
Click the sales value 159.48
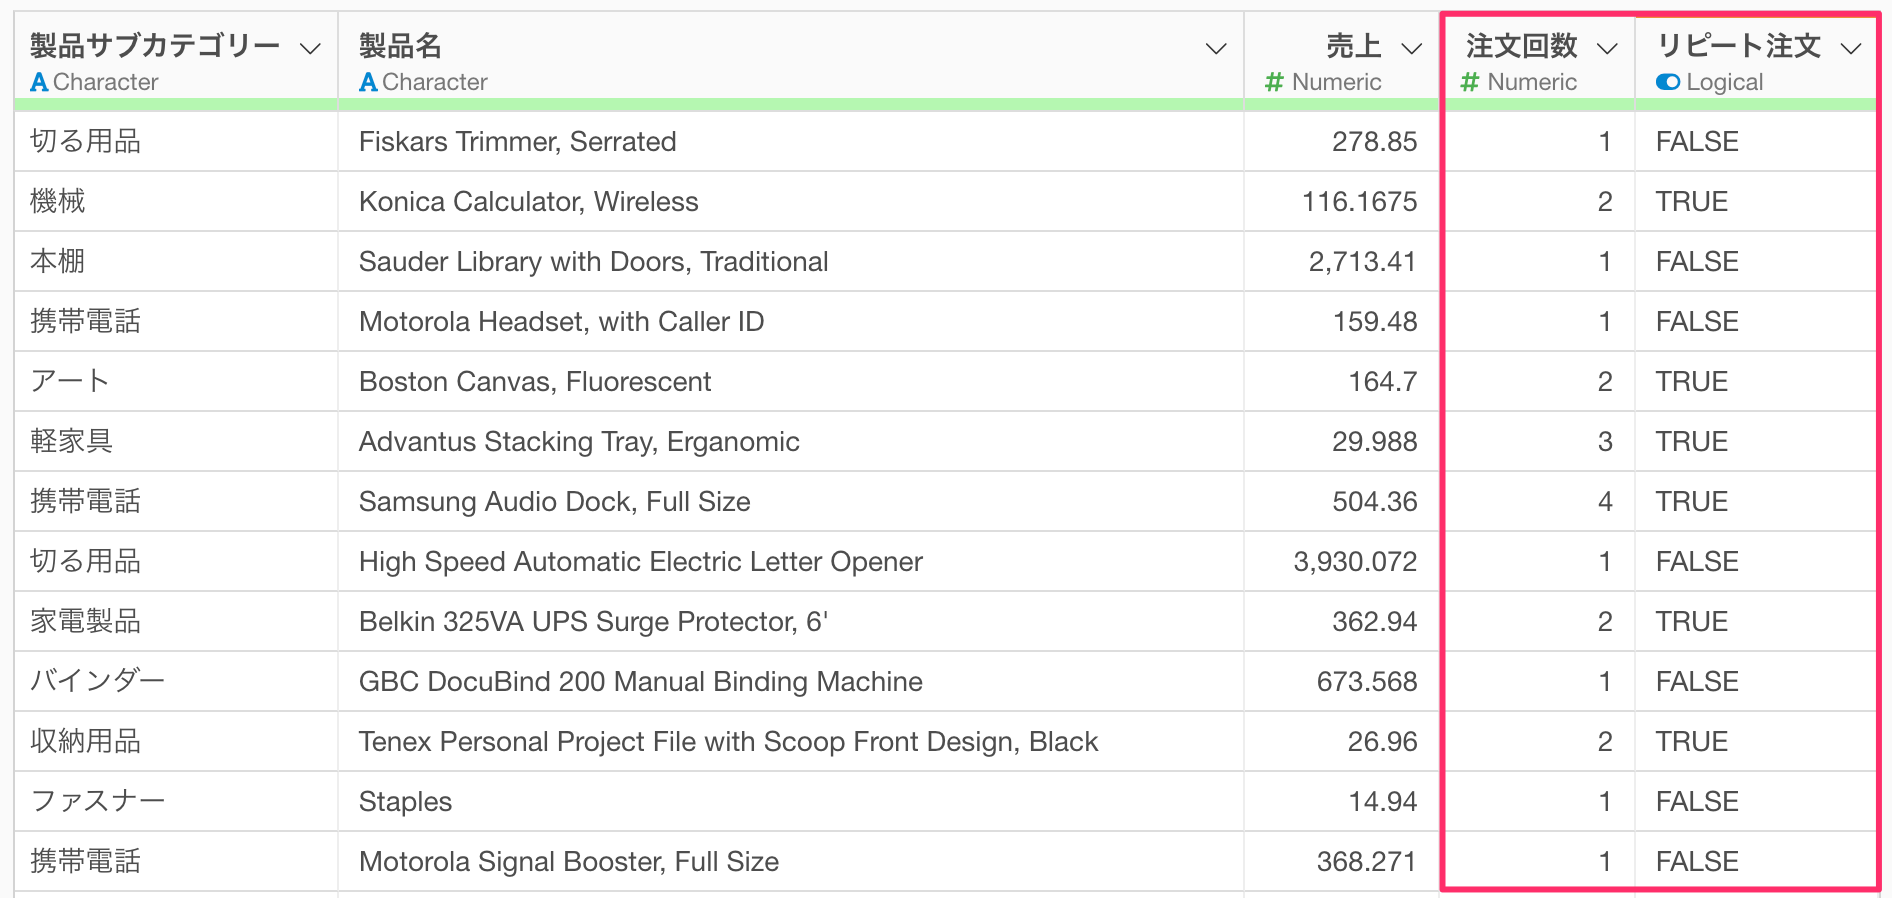pos(1375,322)
